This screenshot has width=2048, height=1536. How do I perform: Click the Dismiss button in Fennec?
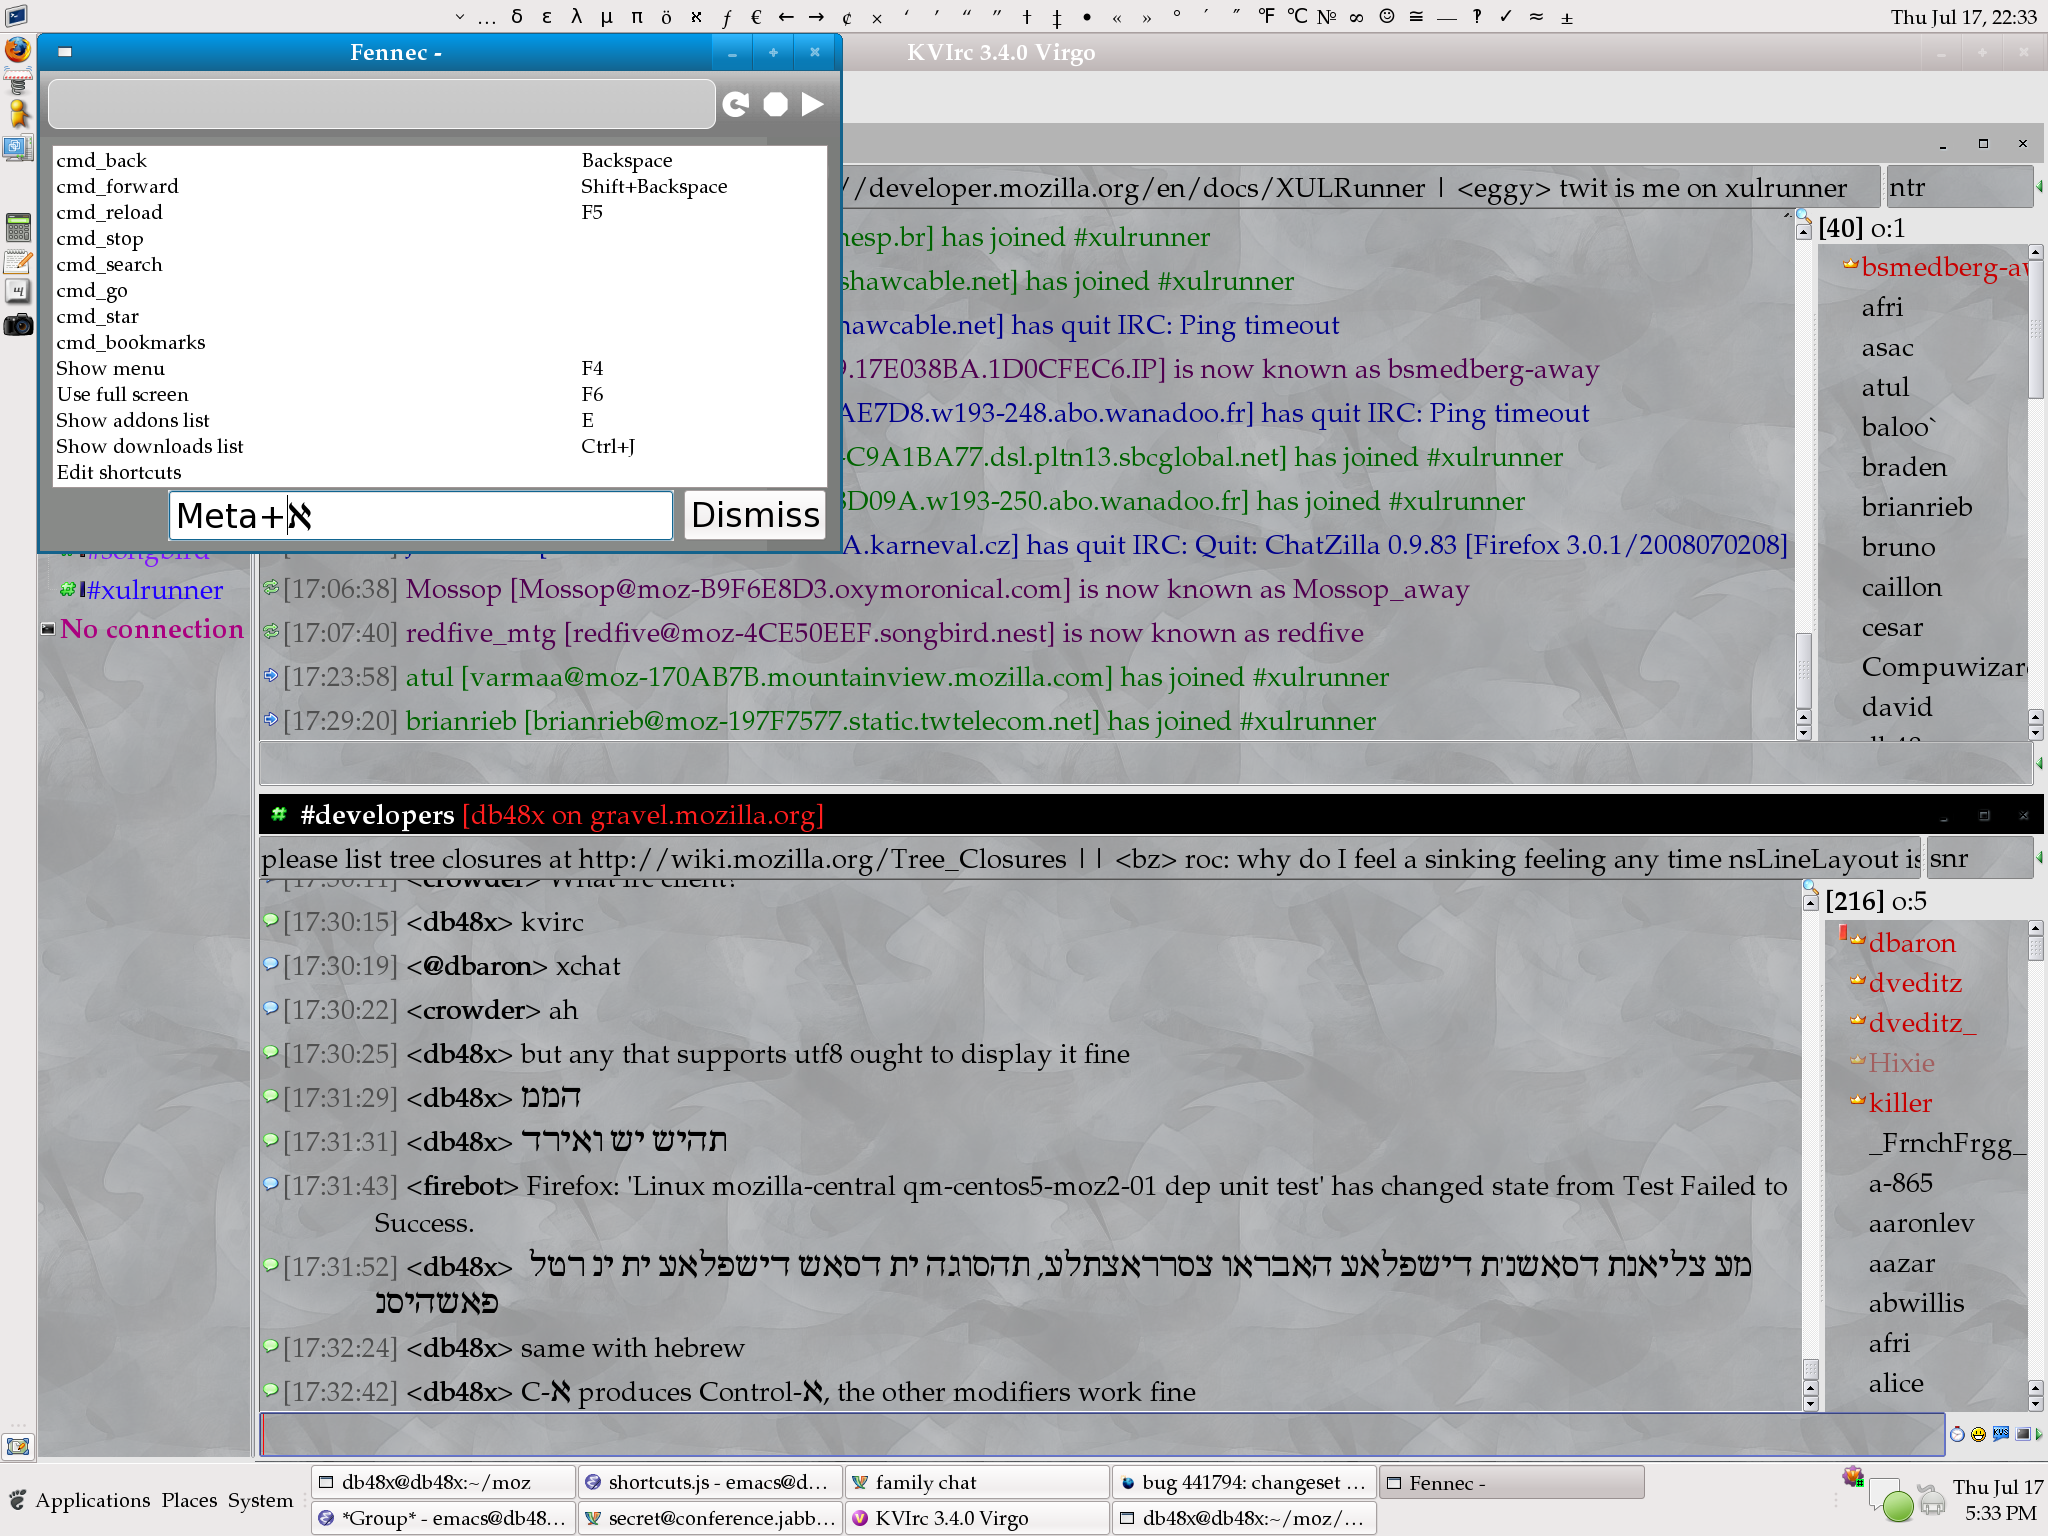pos(755,515)
